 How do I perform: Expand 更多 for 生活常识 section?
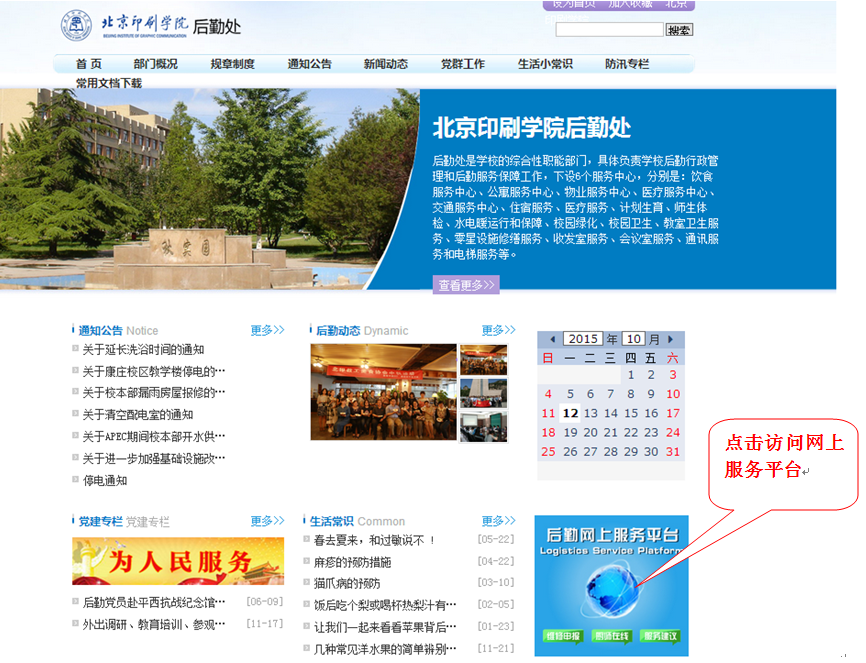498,521
